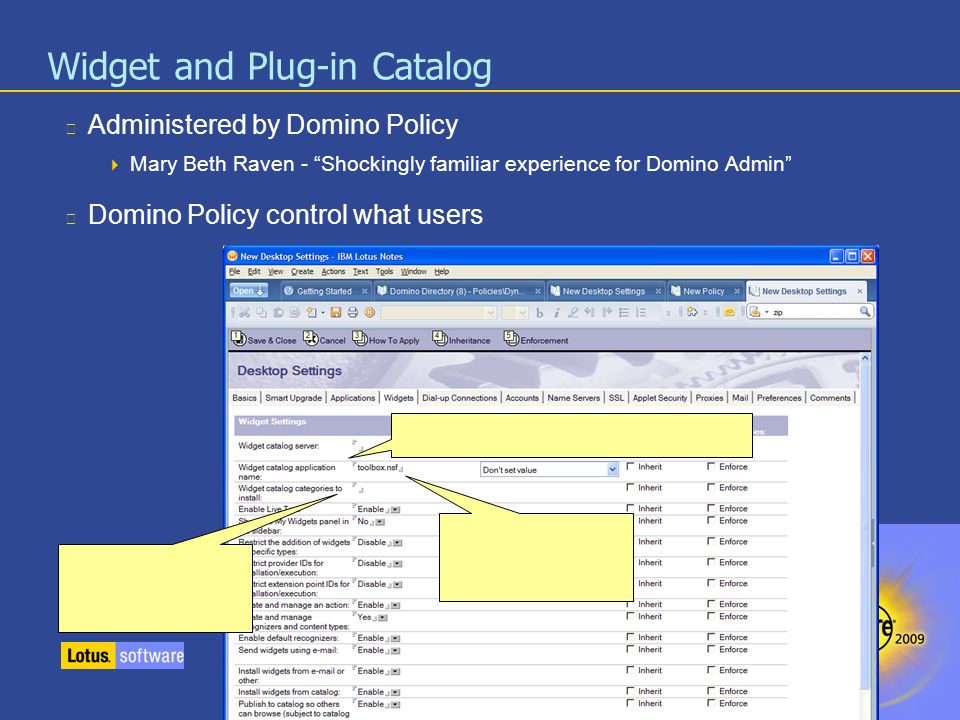
Task: Open the Create menu
Action: tap(302, 271)
